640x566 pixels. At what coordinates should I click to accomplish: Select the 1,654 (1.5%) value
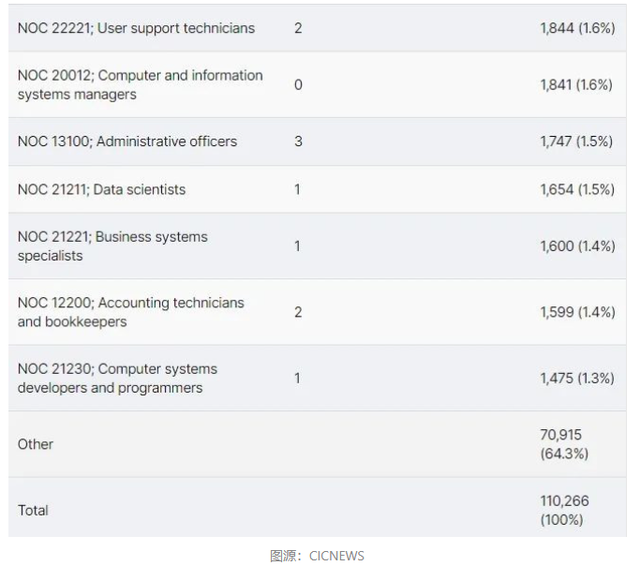(576, 189)
